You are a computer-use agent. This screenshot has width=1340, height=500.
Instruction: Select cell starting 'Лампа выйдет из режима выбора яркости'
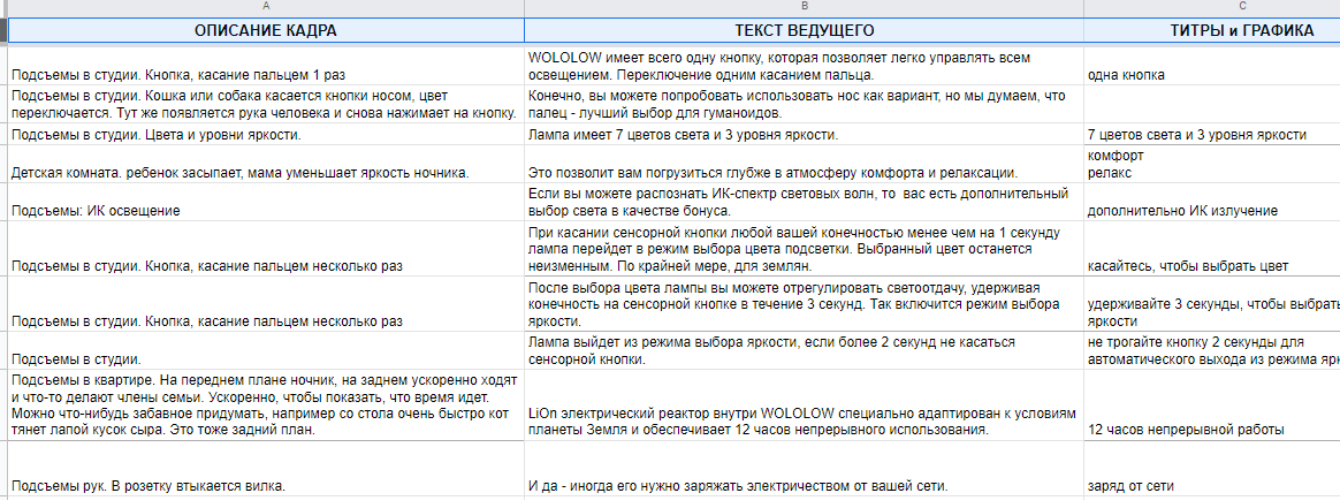point(804,350)
